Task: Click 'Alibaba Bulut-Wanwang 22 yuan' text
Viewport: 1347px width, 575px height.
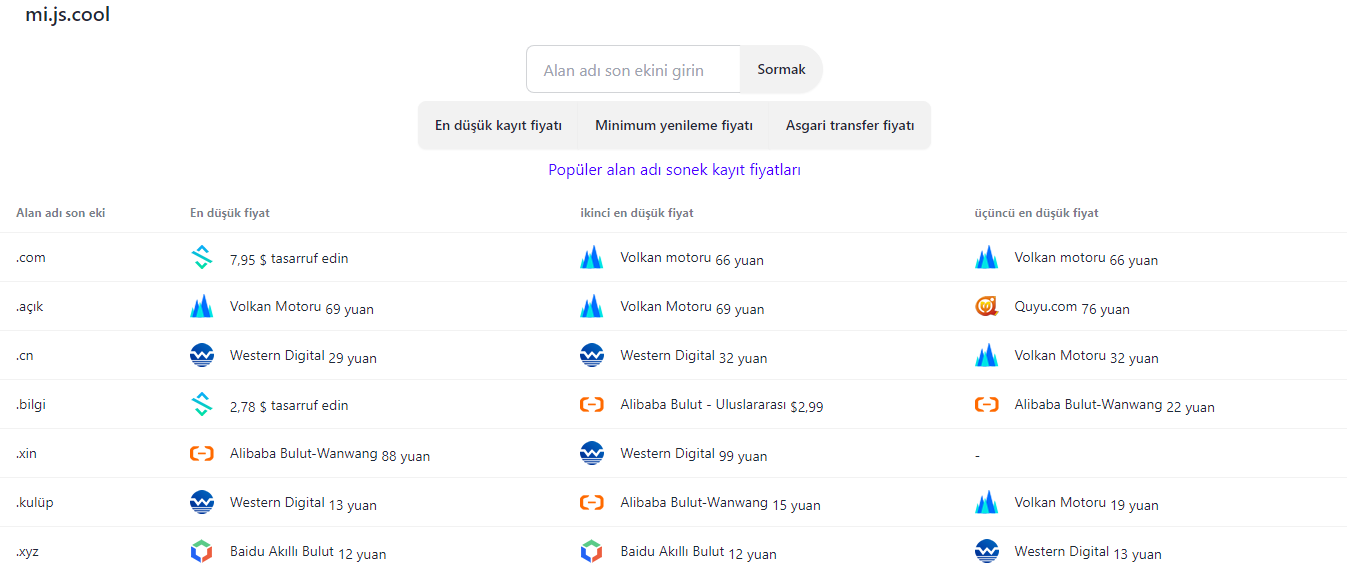Action: pyautogui.click(x=1115, y=406)
